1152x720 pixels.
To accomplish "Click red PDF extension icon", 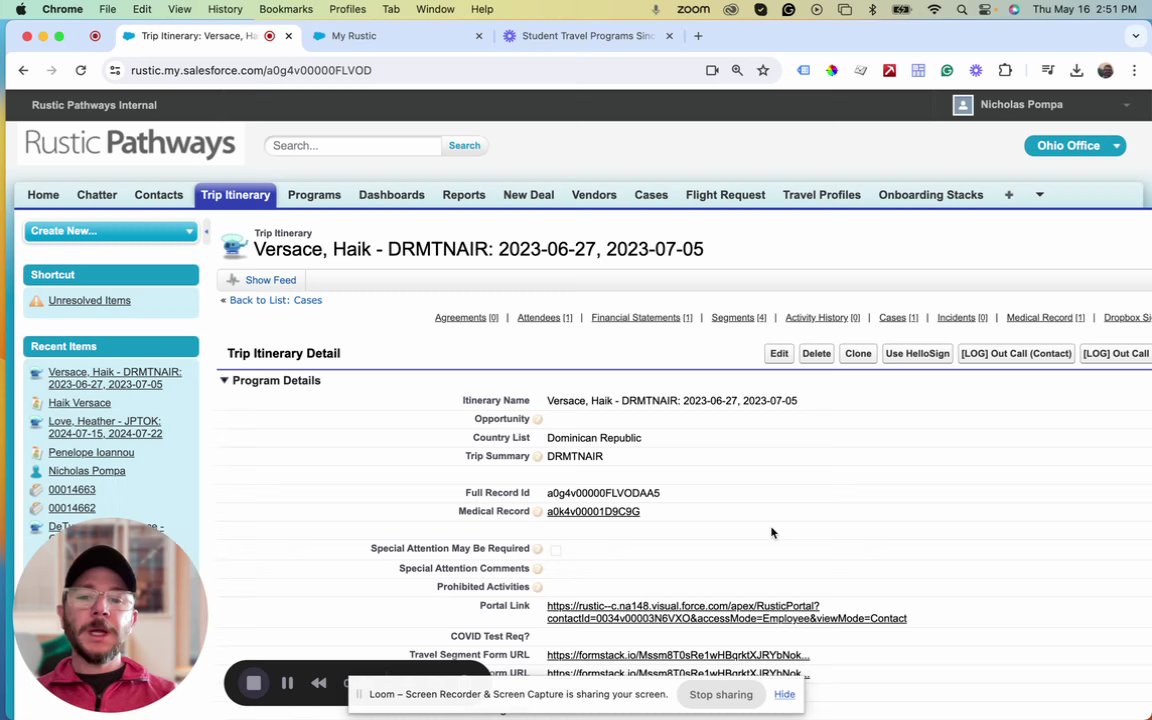I will click(890, 71).
